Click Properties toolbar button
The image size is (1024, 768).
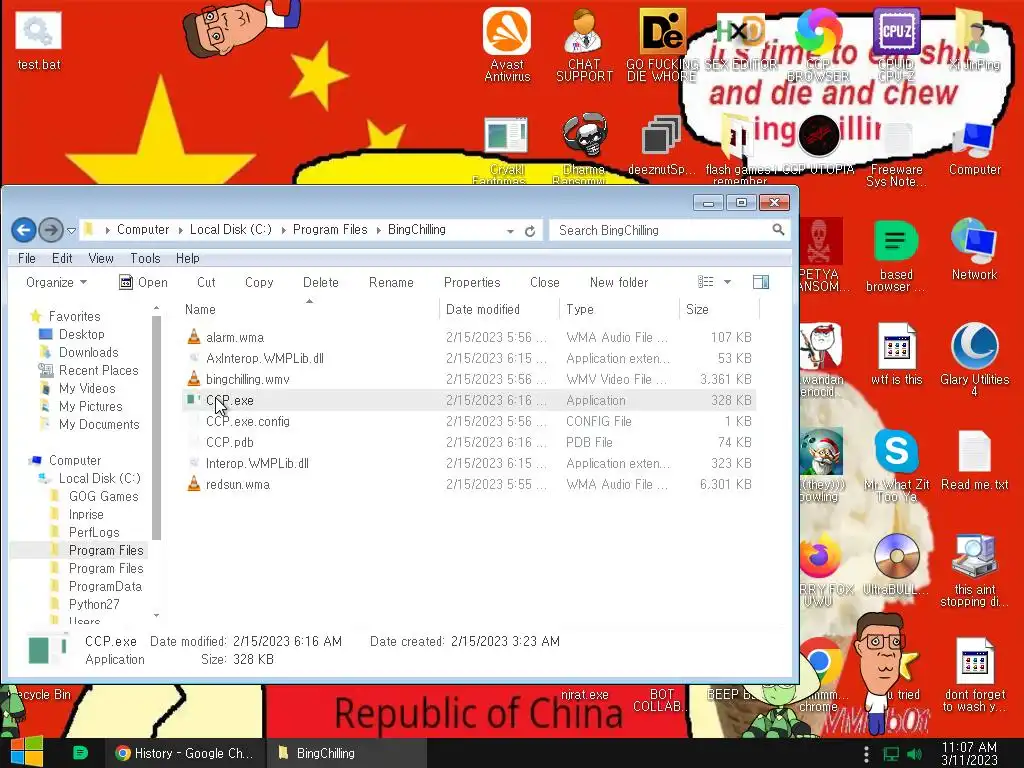pos(472,282)
